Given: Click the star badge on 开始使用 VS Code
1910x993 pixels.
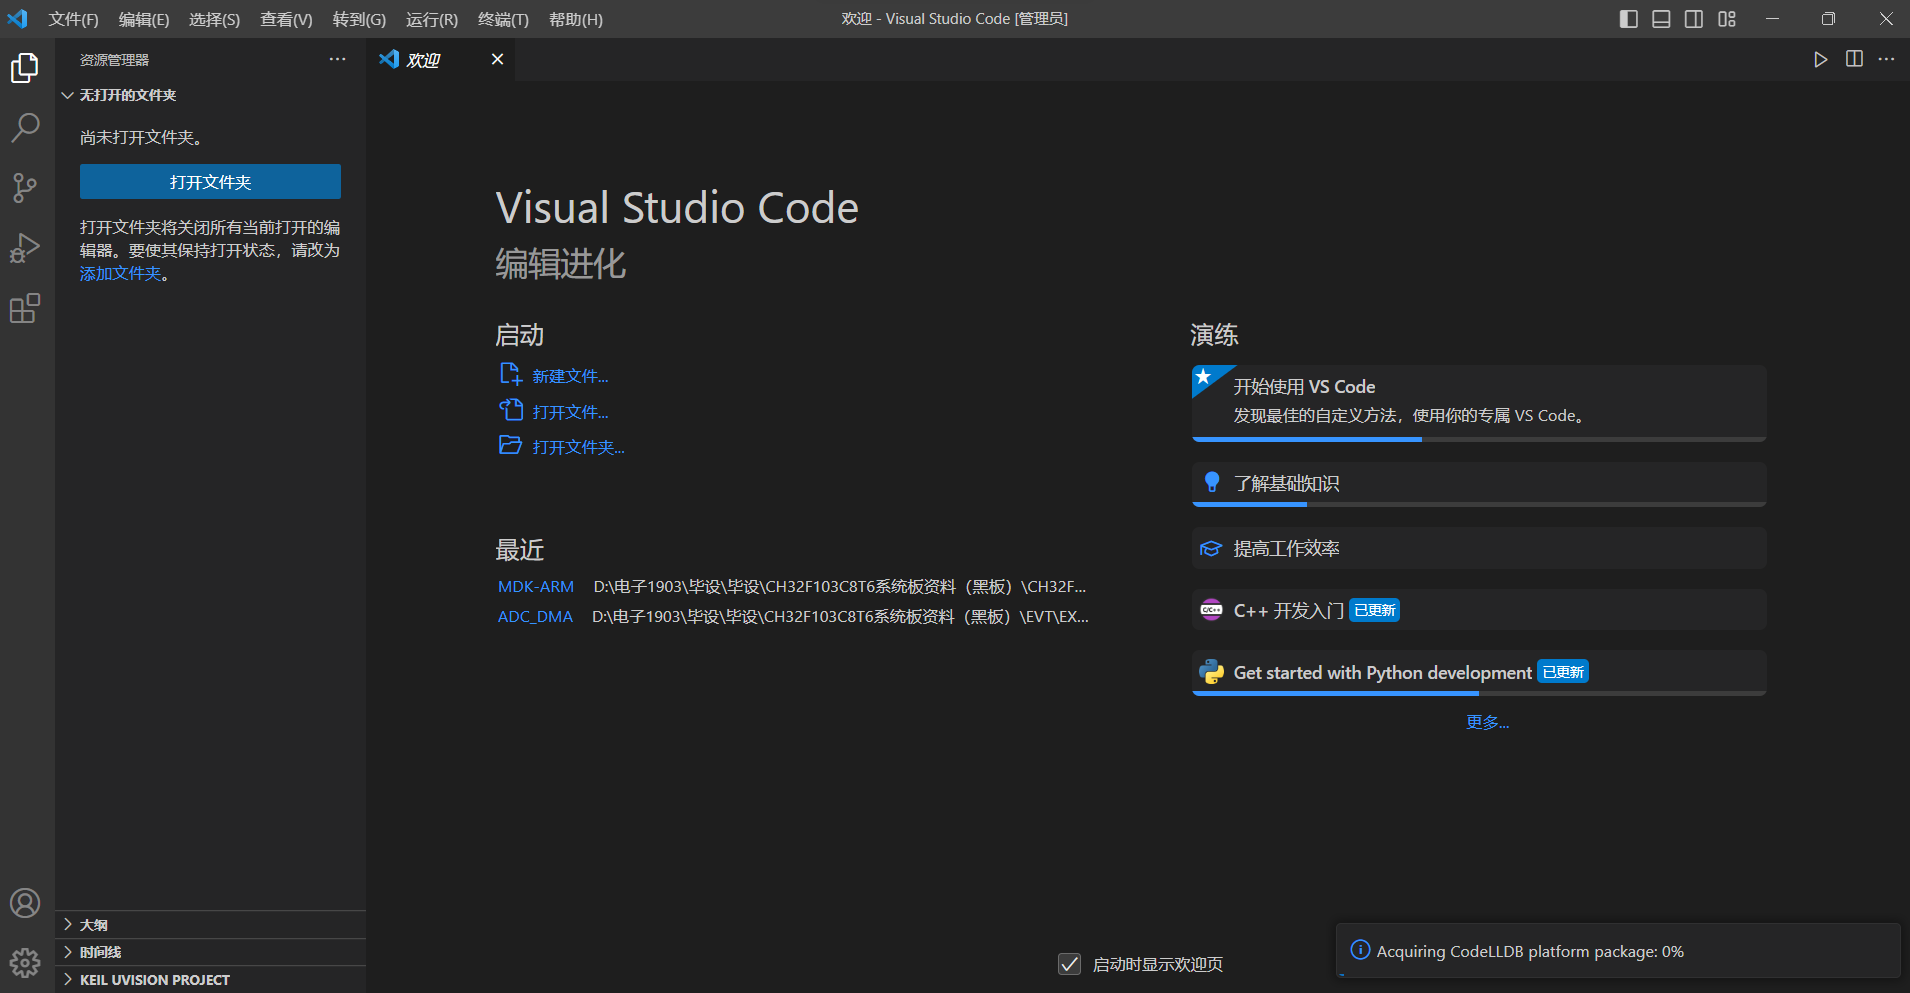Looking at the screenshot, I should (x=1205, y=377).
